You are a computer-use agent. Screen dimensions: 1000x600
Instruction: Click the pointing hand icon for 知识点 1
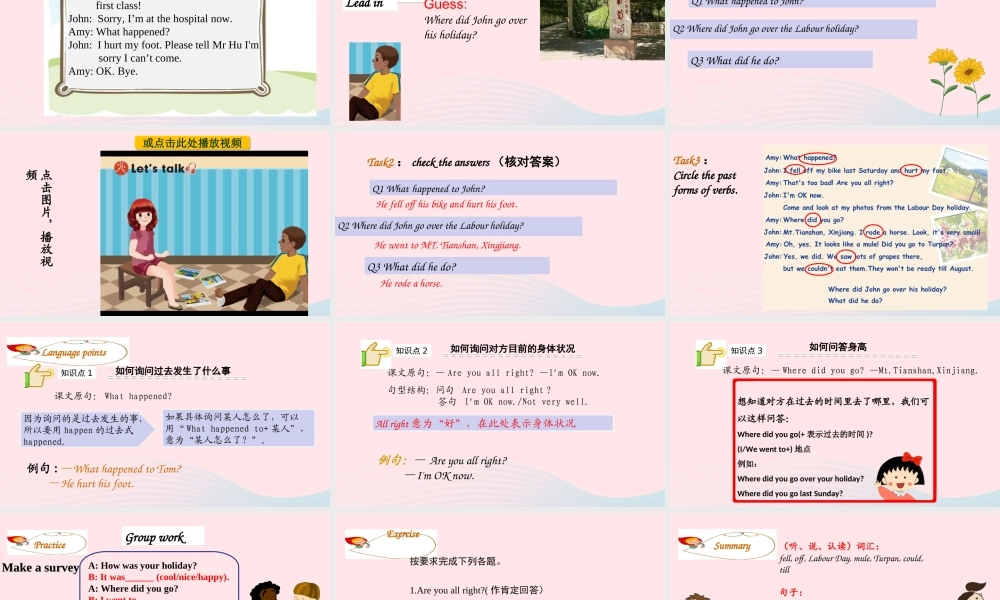click(x=39, y=375)
